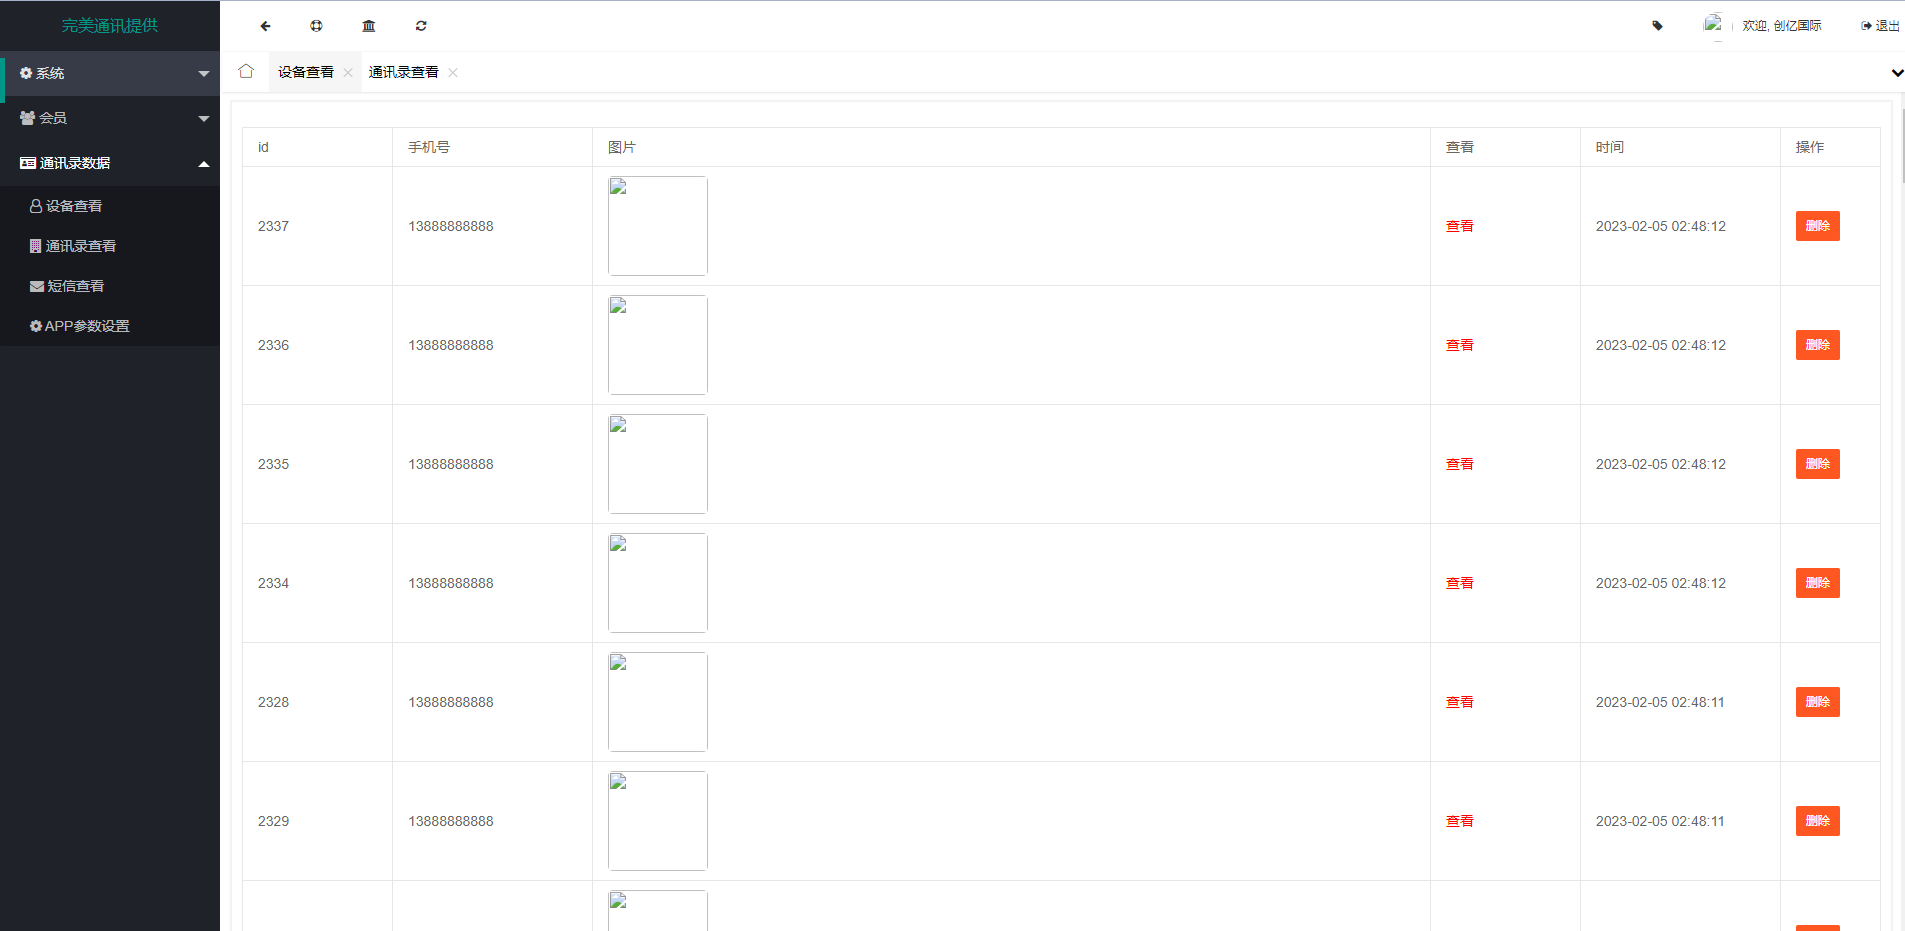Click the tag icon in header
Image resolution: width=1905 pixels, height=931 pixels.
1657,26
